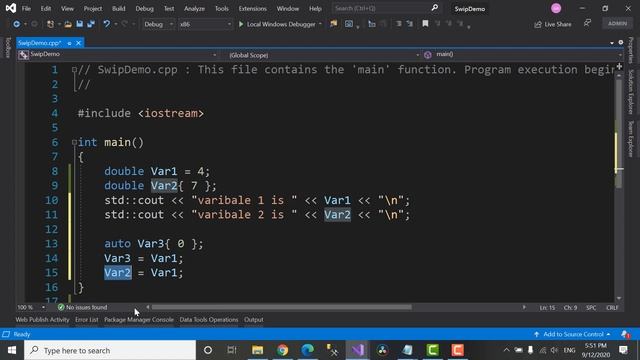Click the Undo arrow icon
This screenshot has height=360, width=640.
tap(107, 24)
